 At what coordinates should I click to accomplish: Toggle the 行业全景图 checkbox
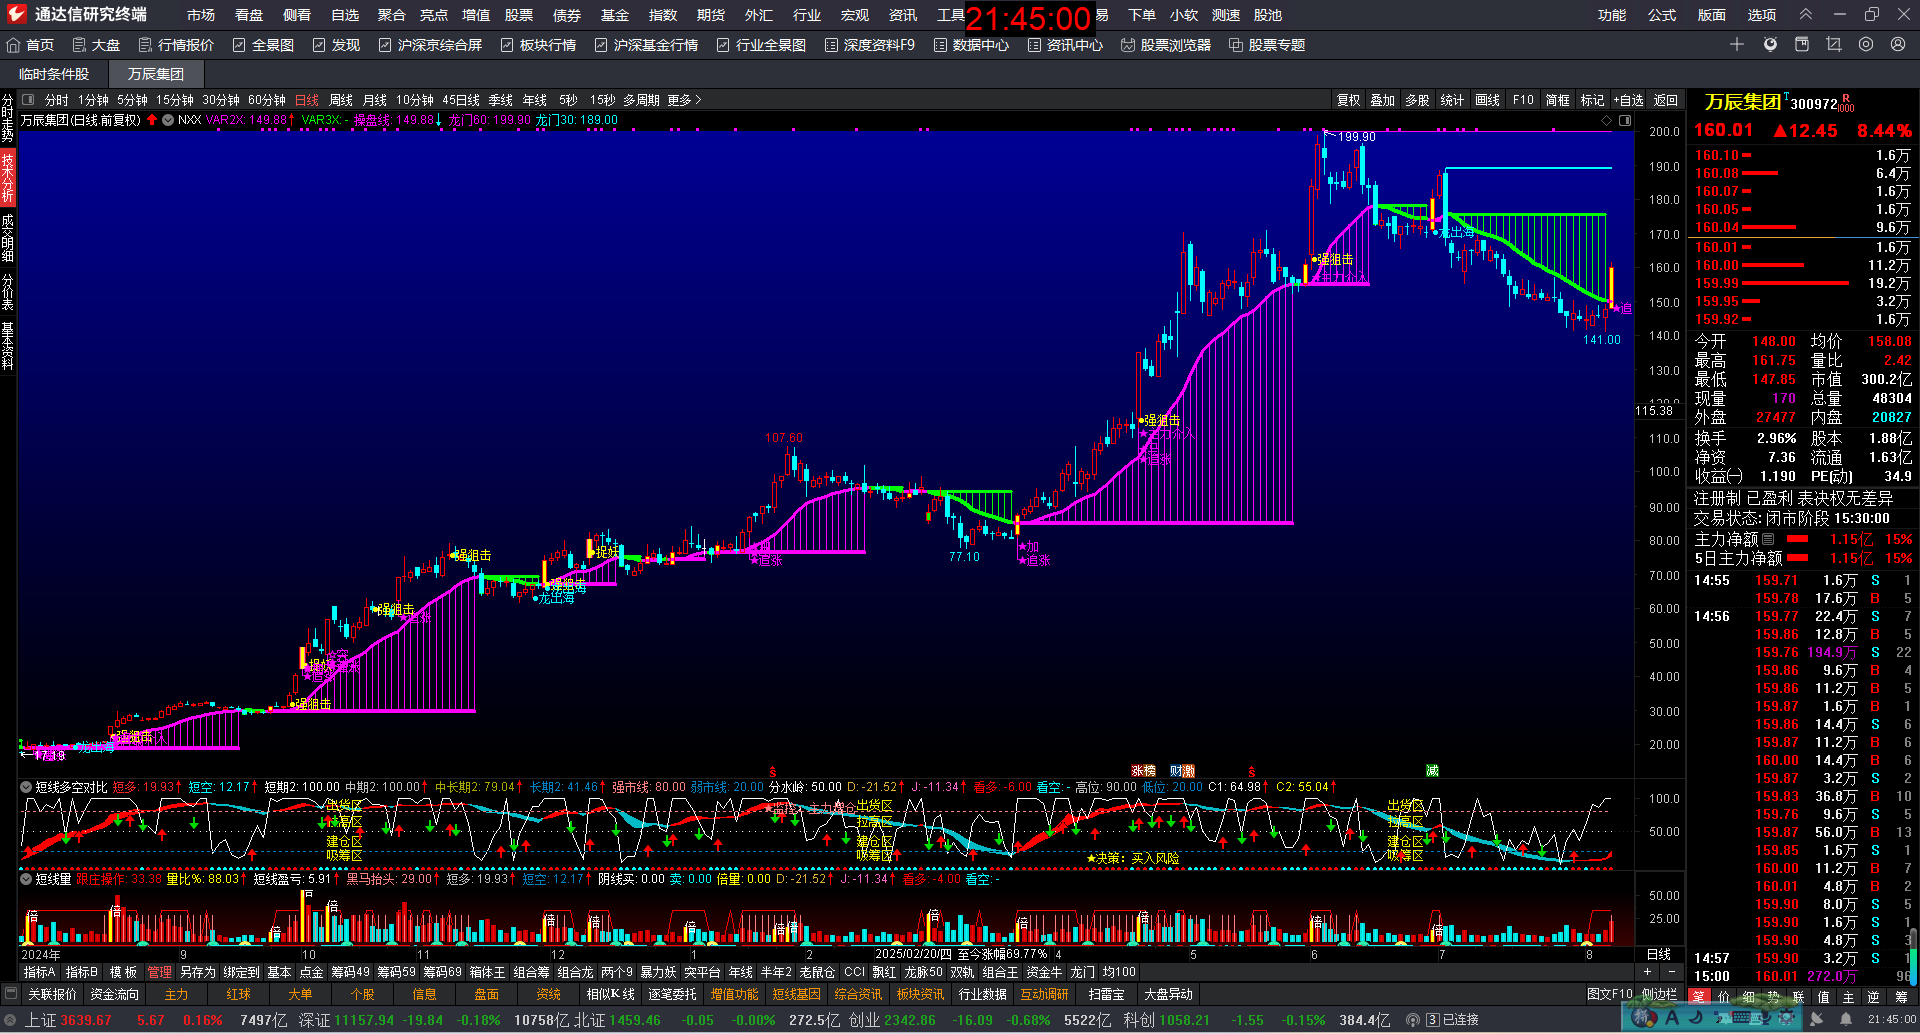click(x=723, y=45)
